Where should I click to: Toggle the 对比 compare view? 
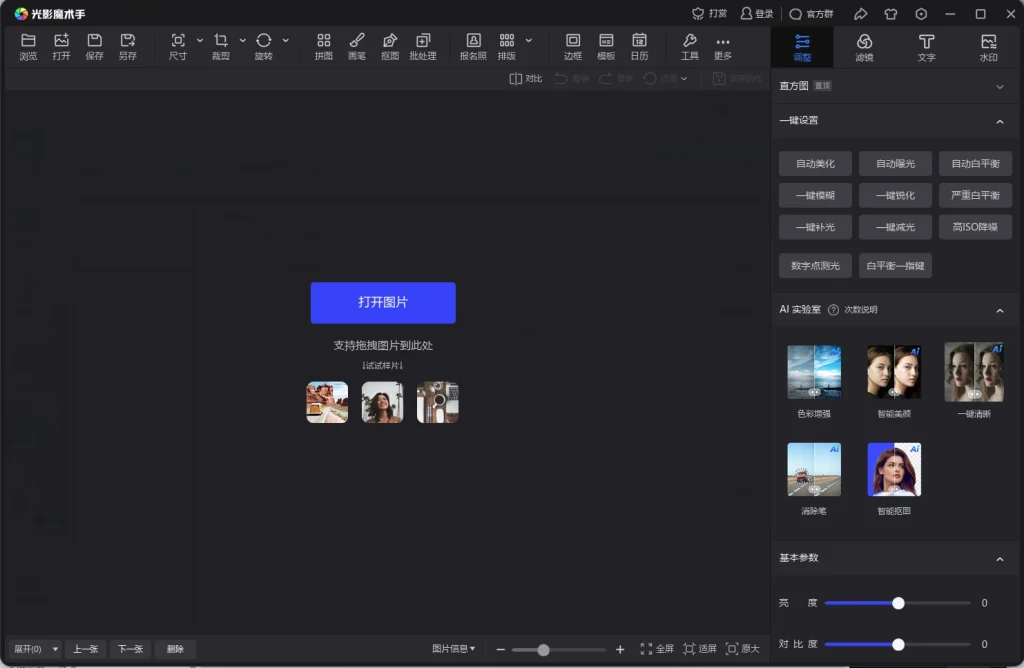click(x=524, y=78)
